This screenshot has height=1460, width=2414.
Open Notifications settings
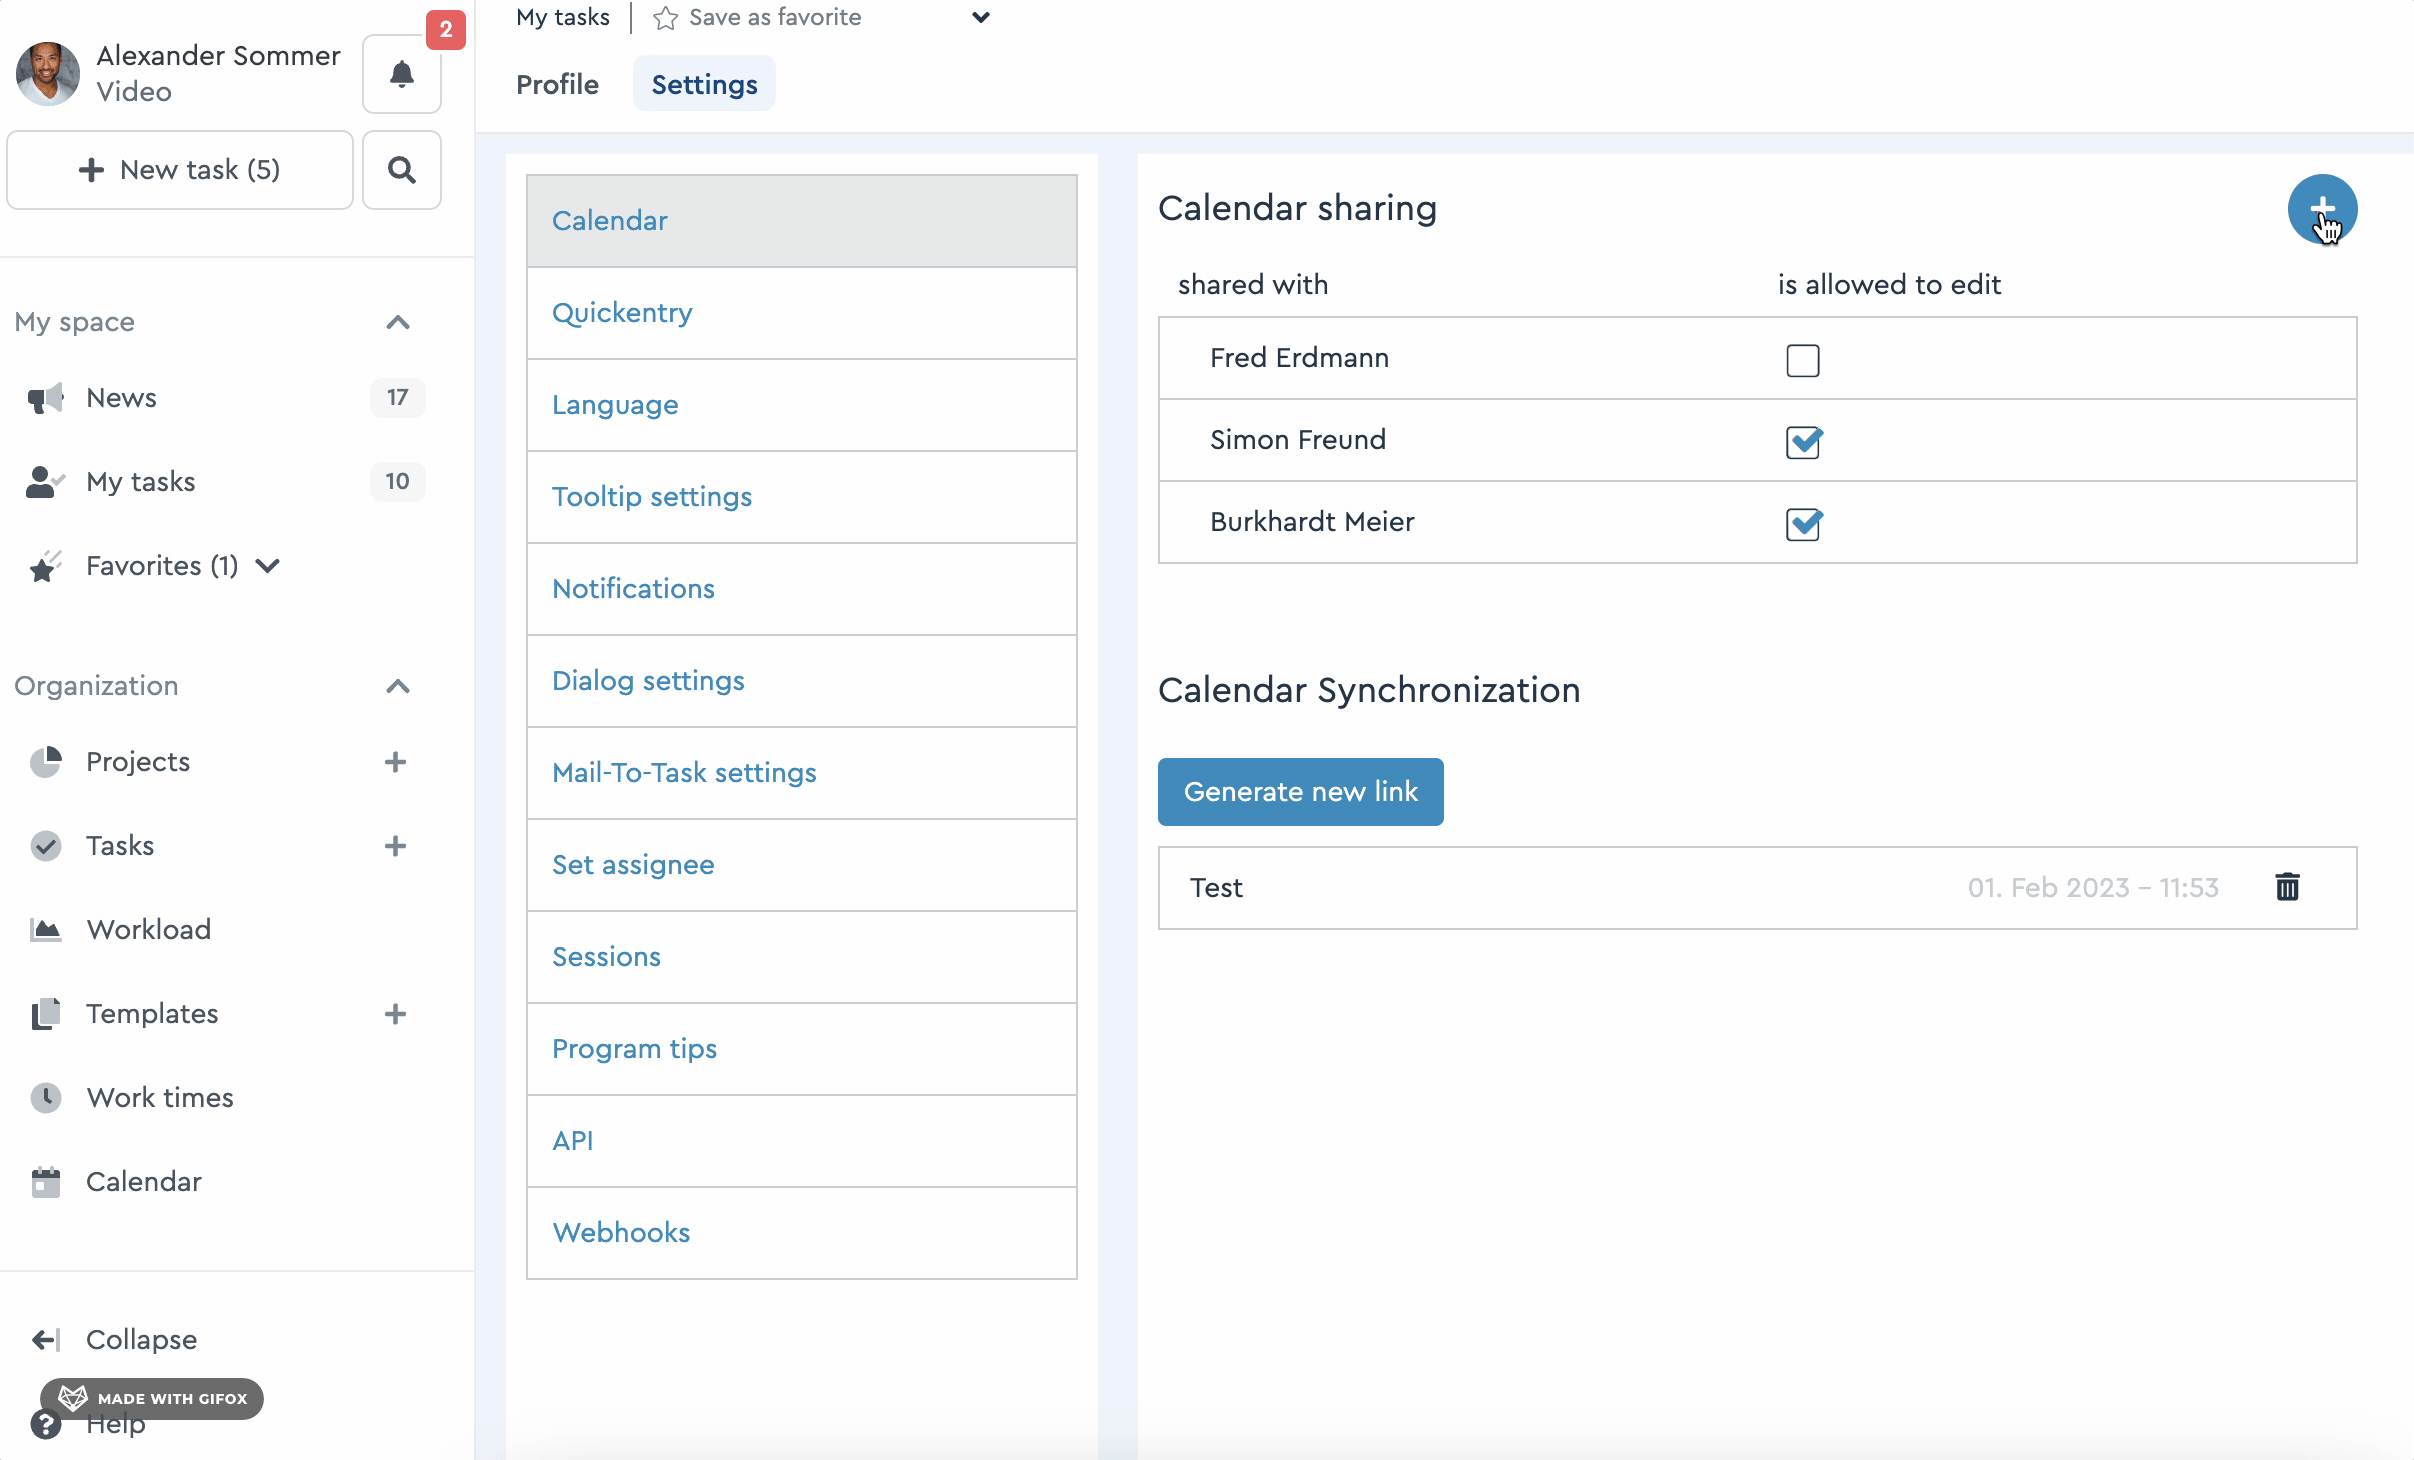tap(801, 589)
